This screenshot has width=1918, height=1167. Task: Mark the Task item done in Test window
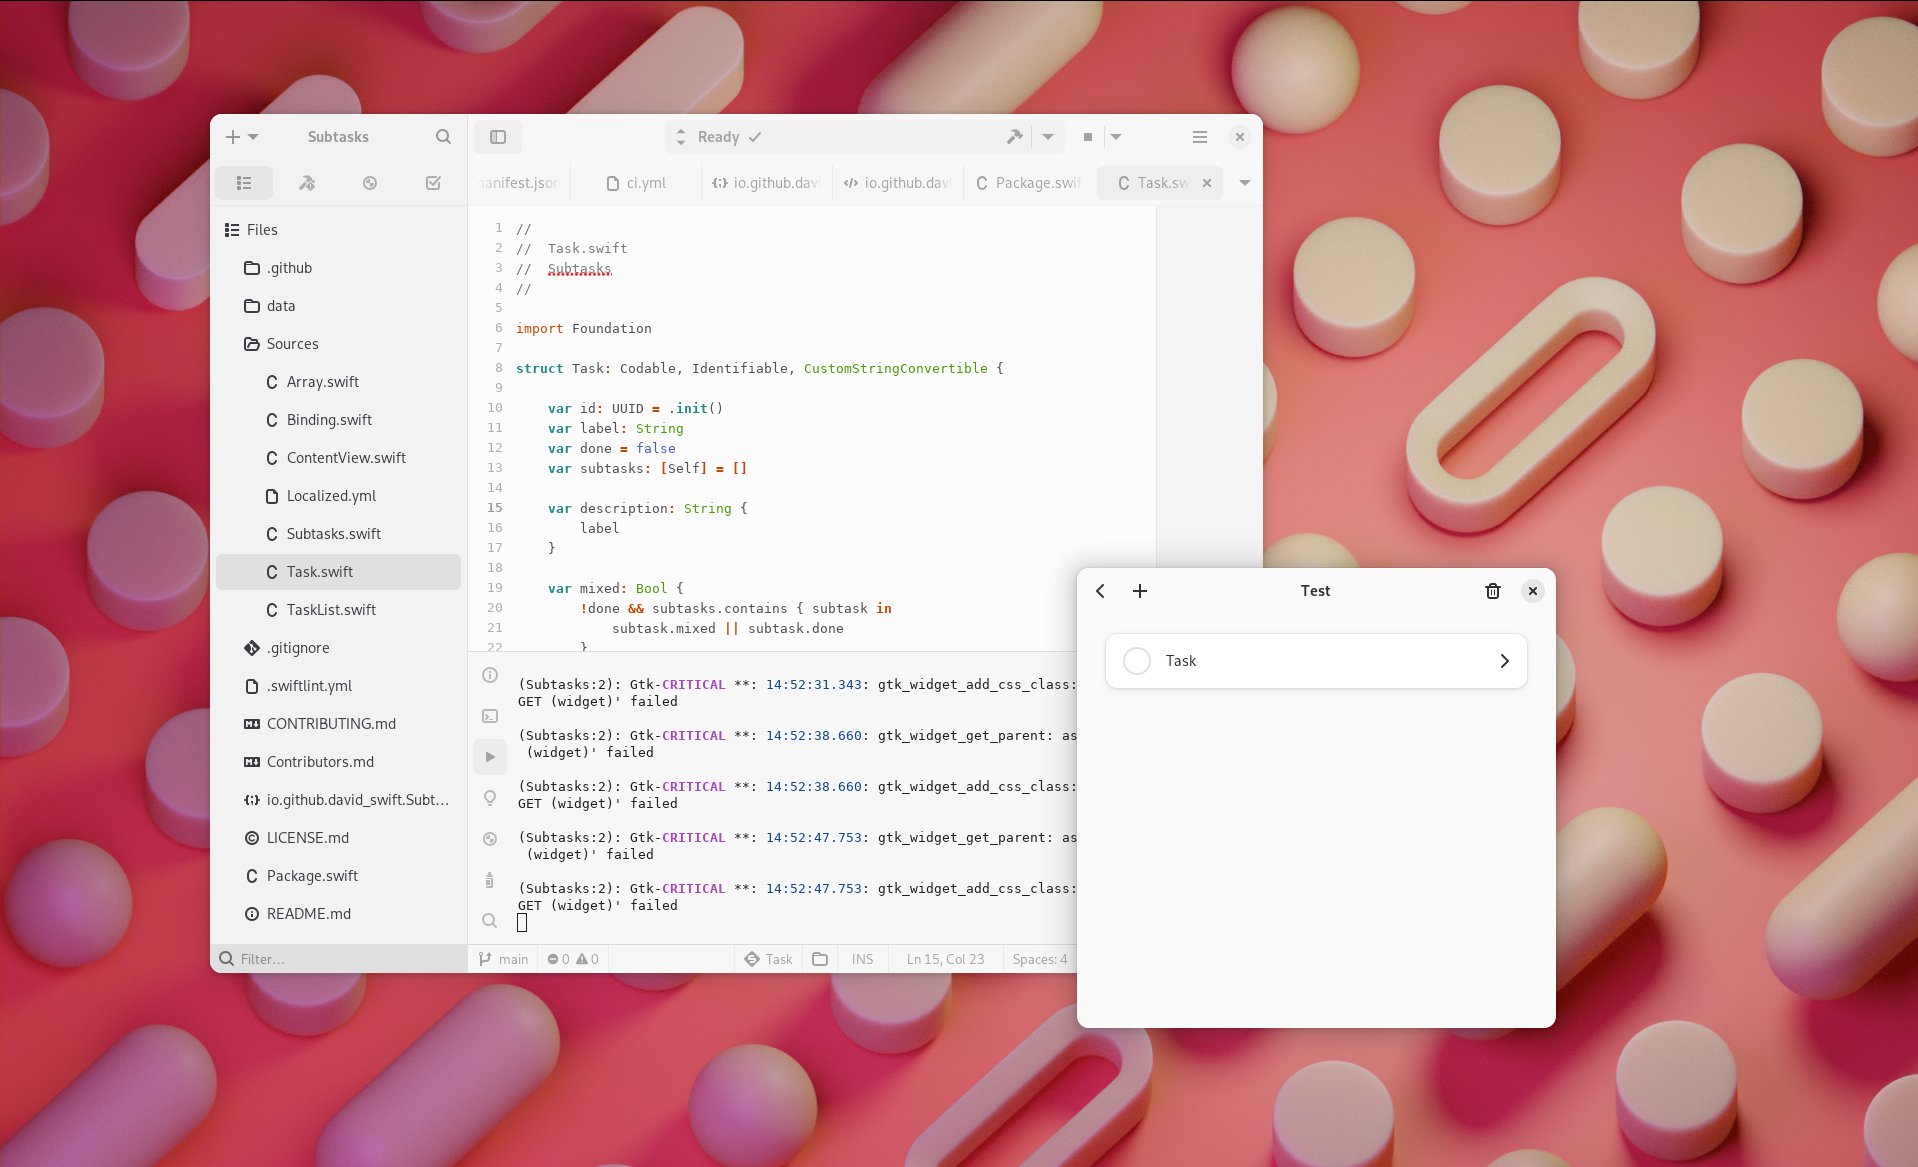(1136, 661)
